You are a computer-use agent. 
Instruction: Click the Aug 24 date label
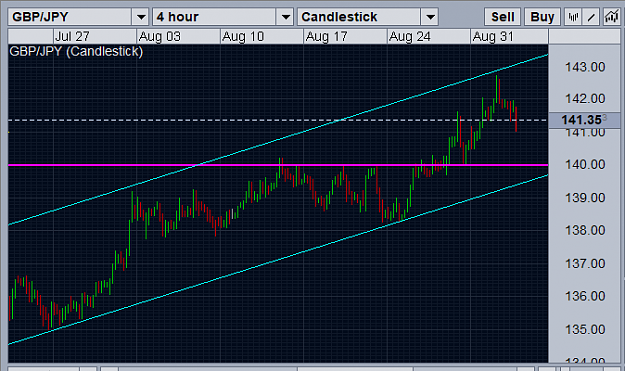point(410,37)
